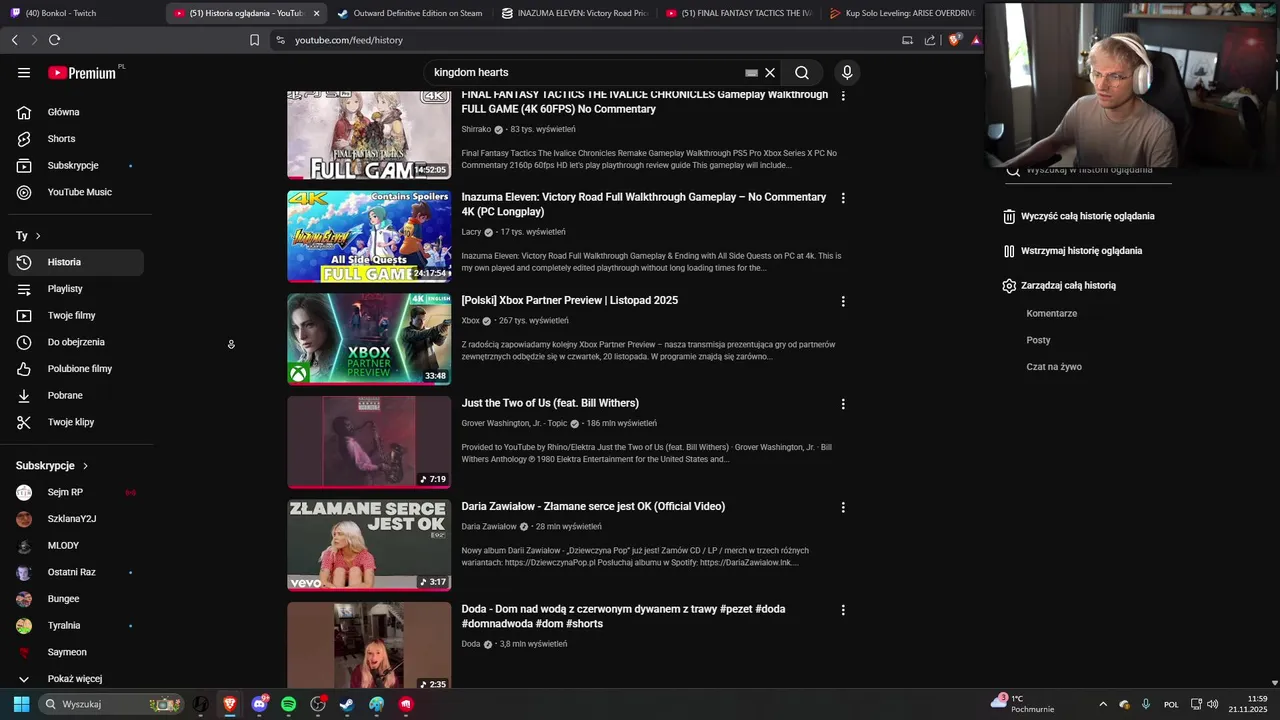This screenshot has height=720, width=1280.
Task: Open Polubione filmy in the sidebar
Action: [76, 369]
